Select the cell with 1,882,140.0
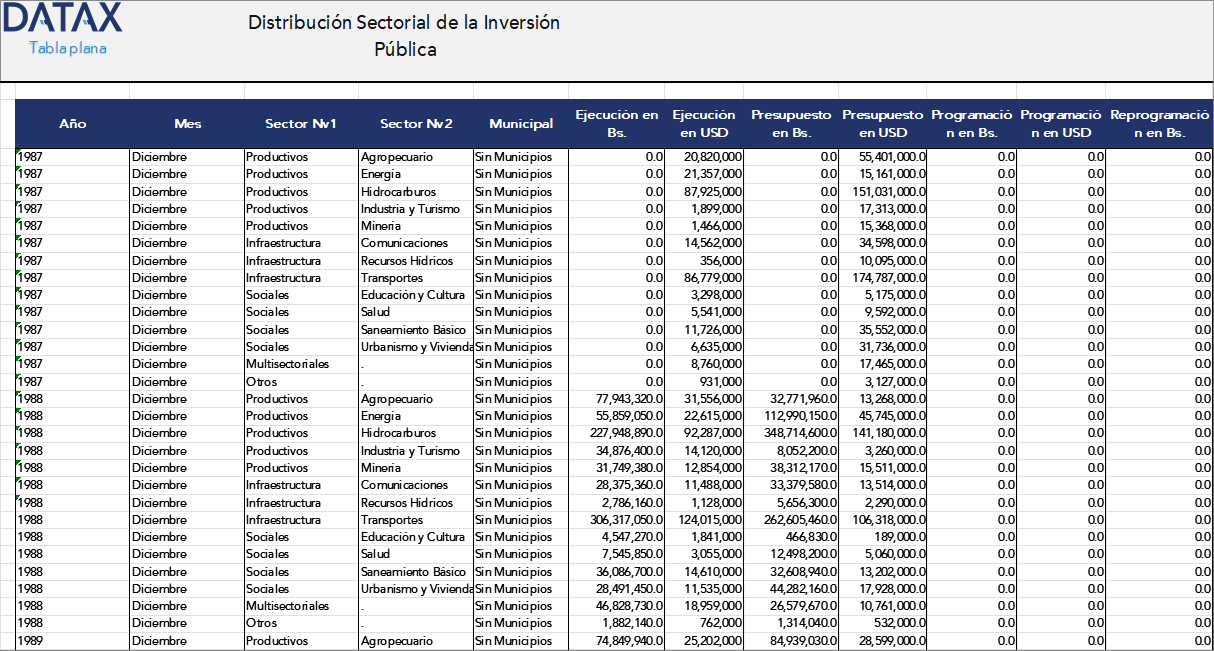Screen dimensions: 1214x651 click(x=617, y=623)
